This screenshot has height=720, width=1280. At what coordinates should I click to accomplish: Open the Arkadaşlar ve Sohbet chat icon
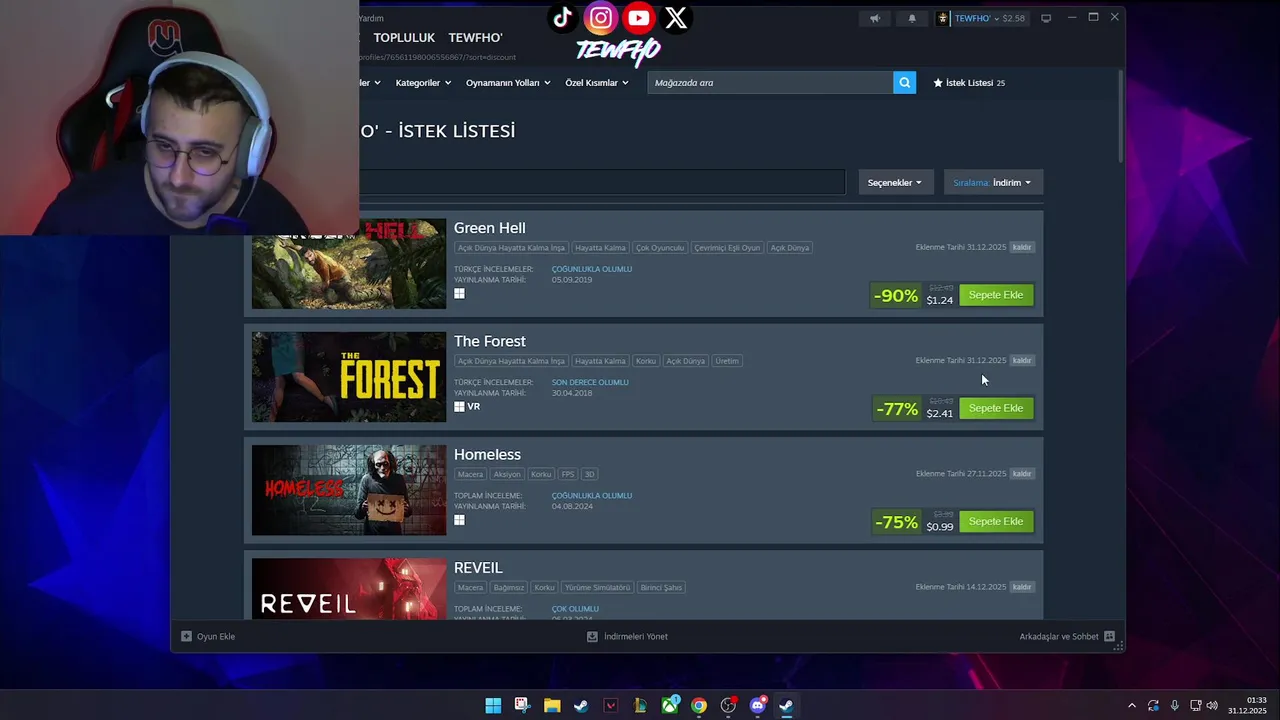tap(1109, 636)
